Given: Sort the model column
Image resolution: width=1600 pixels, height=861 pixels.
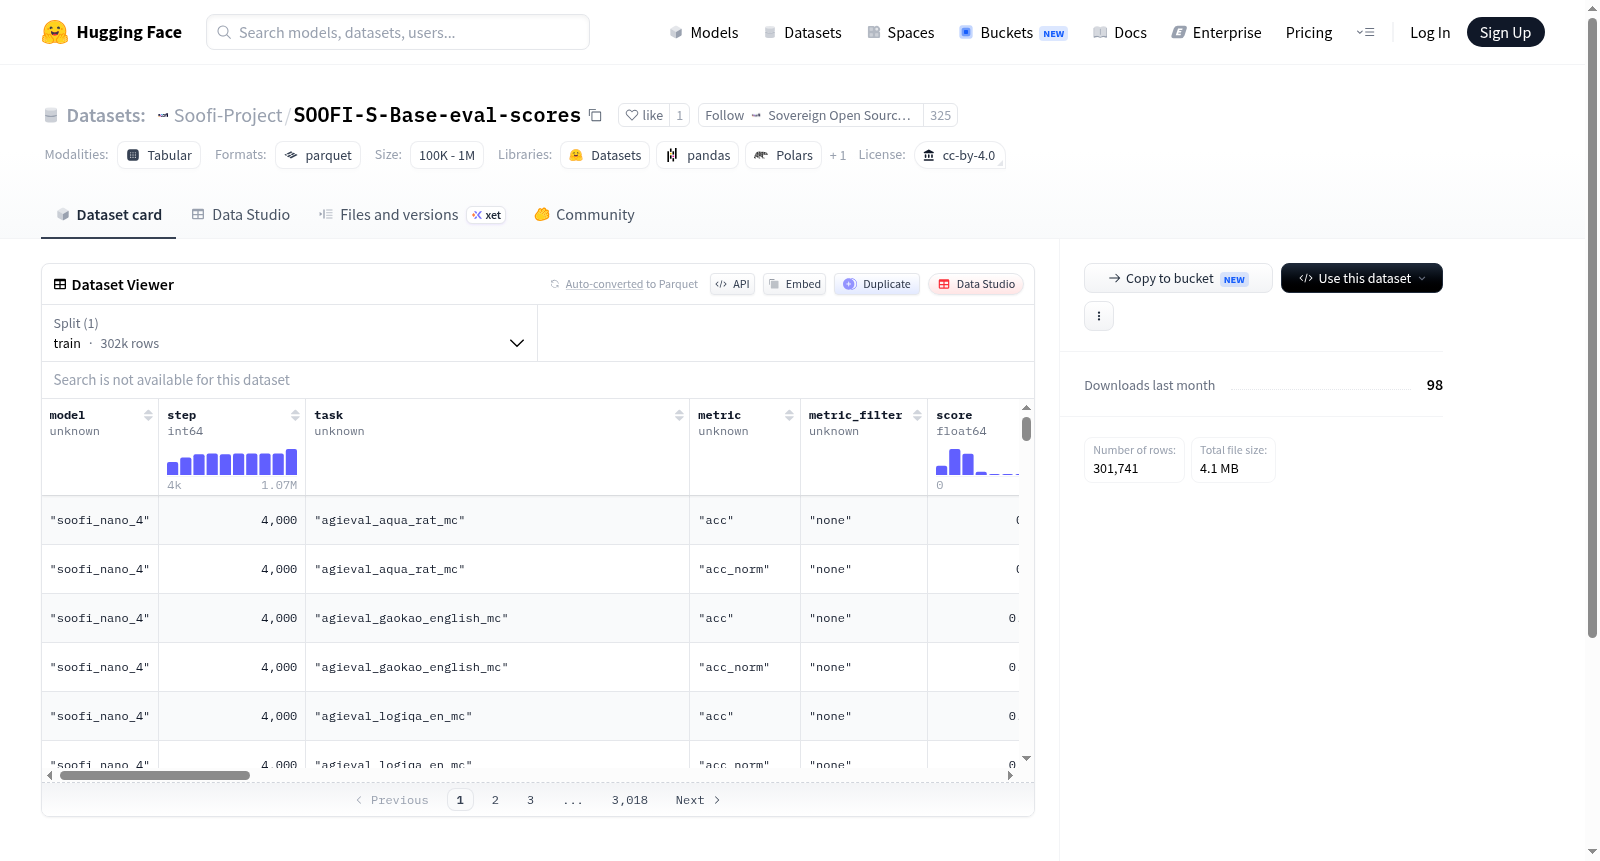Looking at the screenshot, I should [x=148, y=415].
